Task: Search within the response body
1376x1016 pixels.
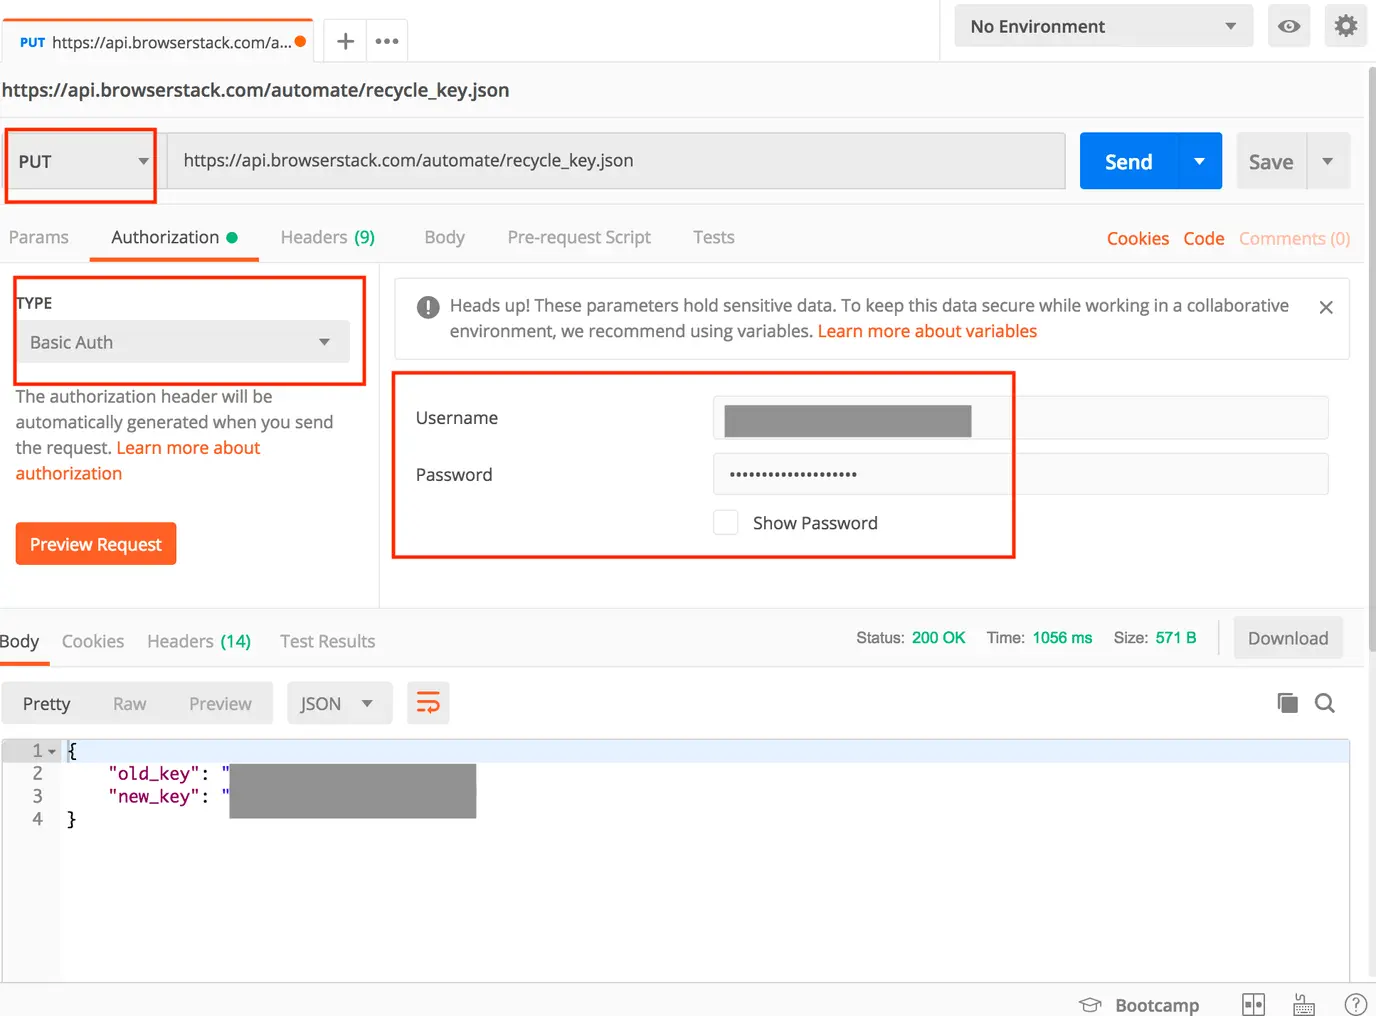Action: click(1325, 703)
